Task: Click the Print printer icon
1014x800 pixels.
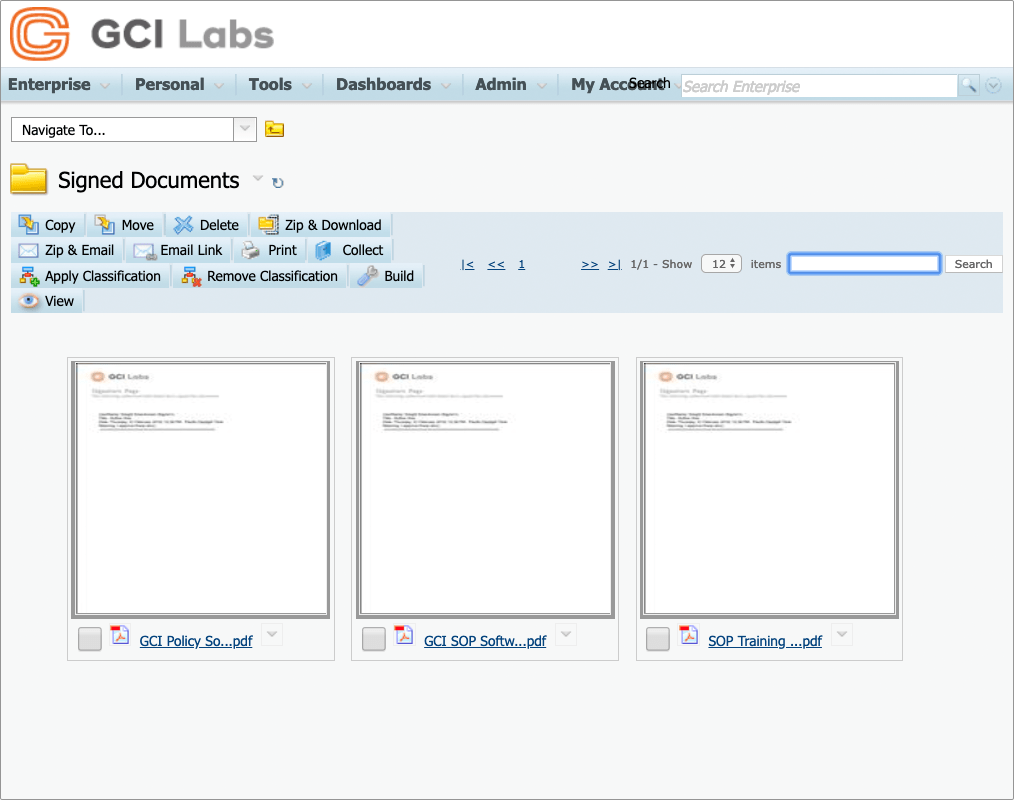Action: (x=250, y=250)
